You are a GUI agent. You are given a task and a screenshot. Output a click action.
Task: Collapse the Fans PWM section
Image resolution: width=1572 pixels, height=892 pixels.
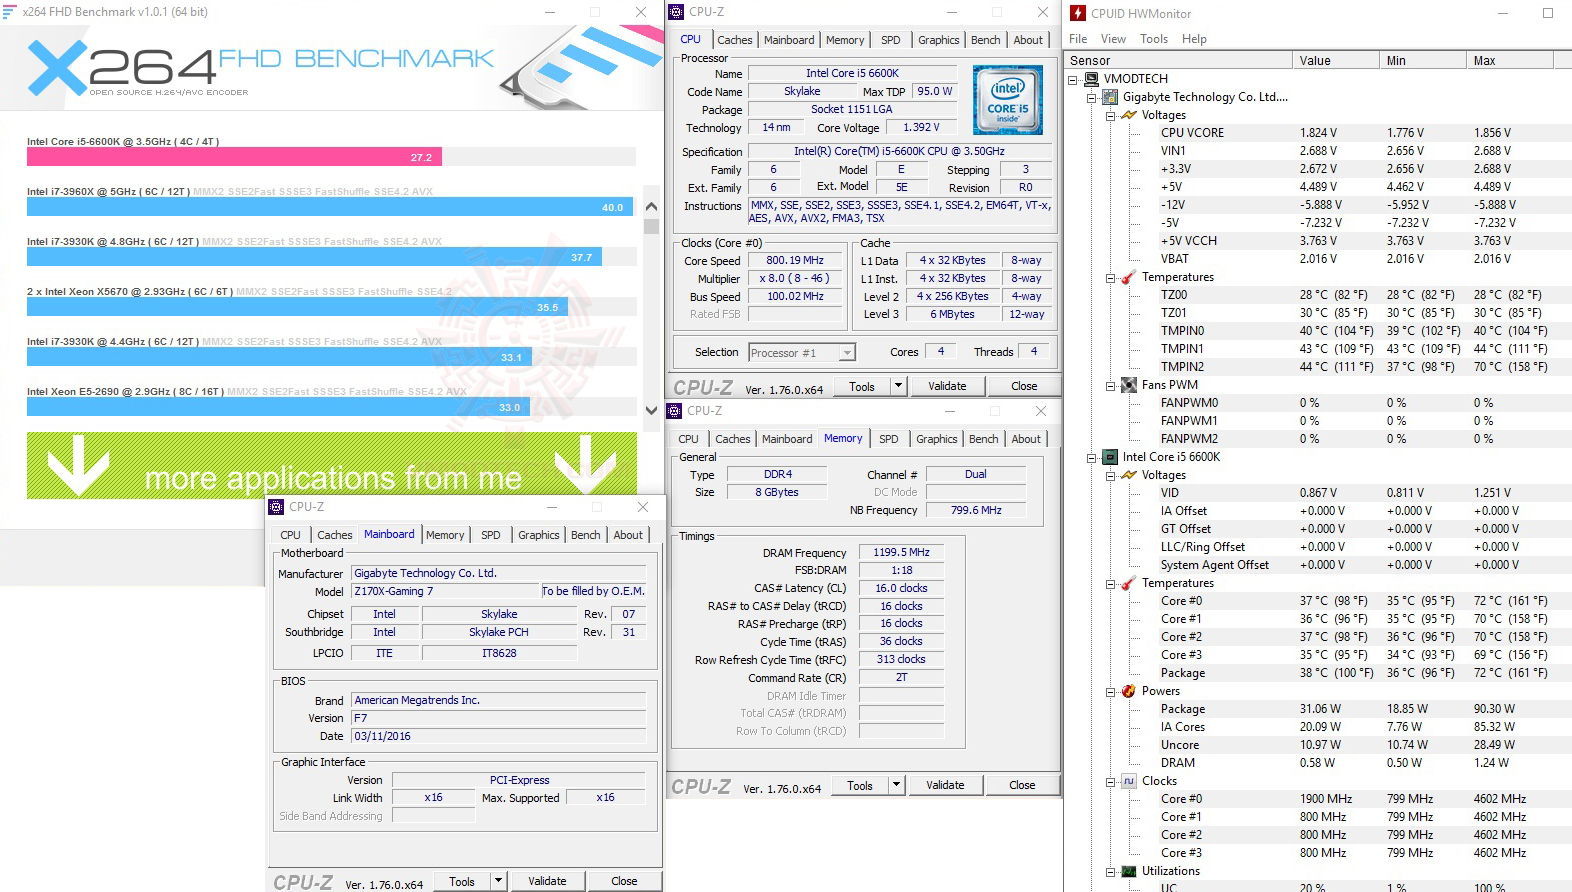tap(1110, 385)
